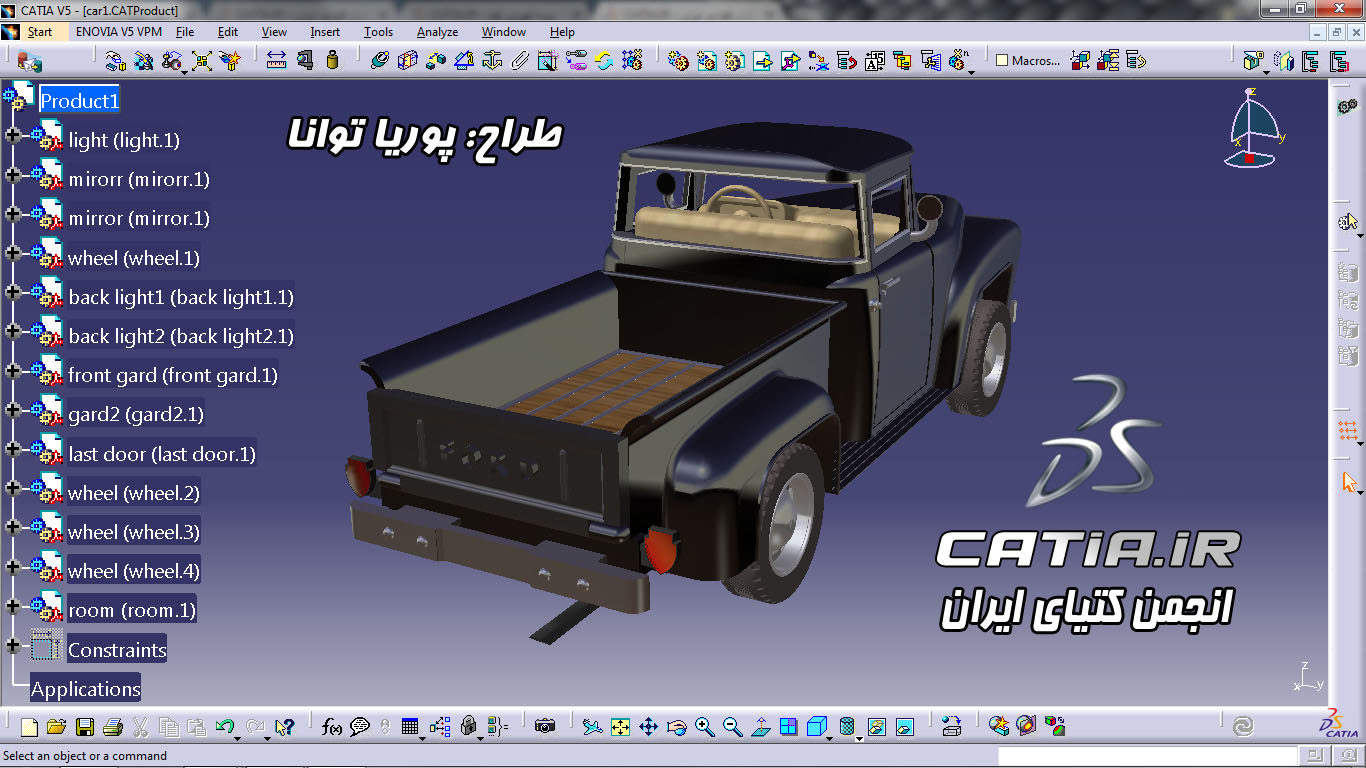Select mirror (mirror.1) in the tree

click(x=139, y=218)
